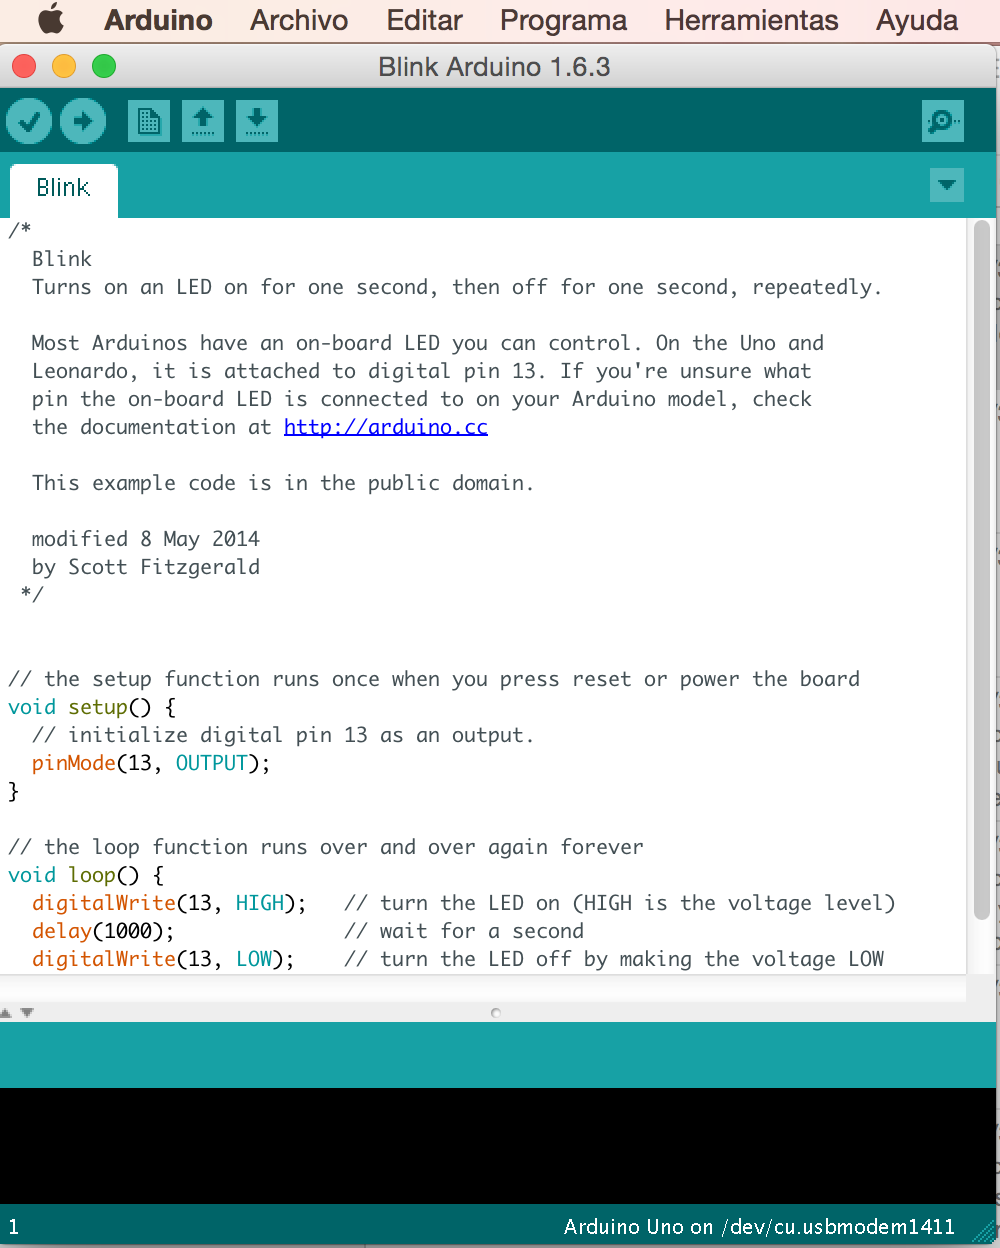Expand the tab options dropdown arrow
Screen dimensions: 1000x1248
point(947,185)
